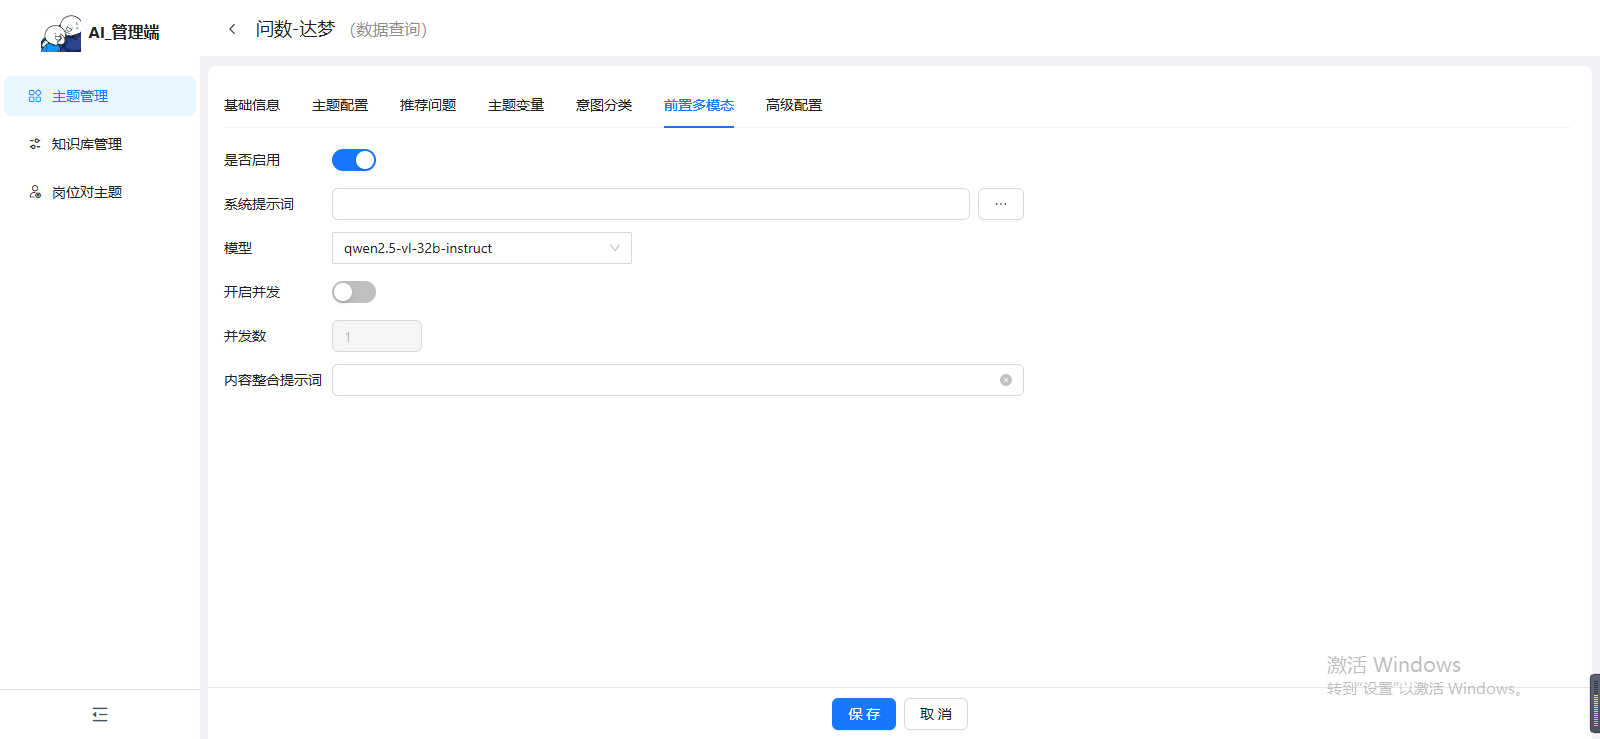The height and width of the screenshot is (739, 1600).
Task: Switch to the 基础信息 tab
Action: click(252, 105)
